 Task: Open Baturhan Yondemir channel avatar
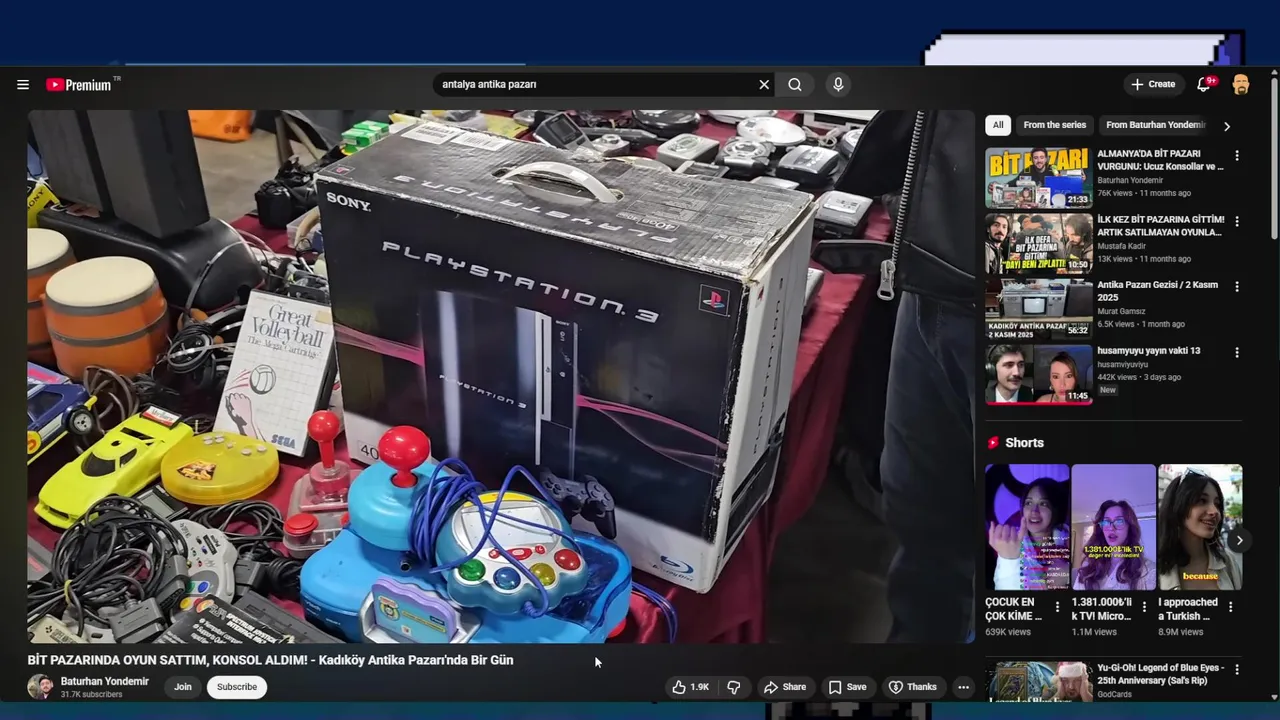click(40, 687)
